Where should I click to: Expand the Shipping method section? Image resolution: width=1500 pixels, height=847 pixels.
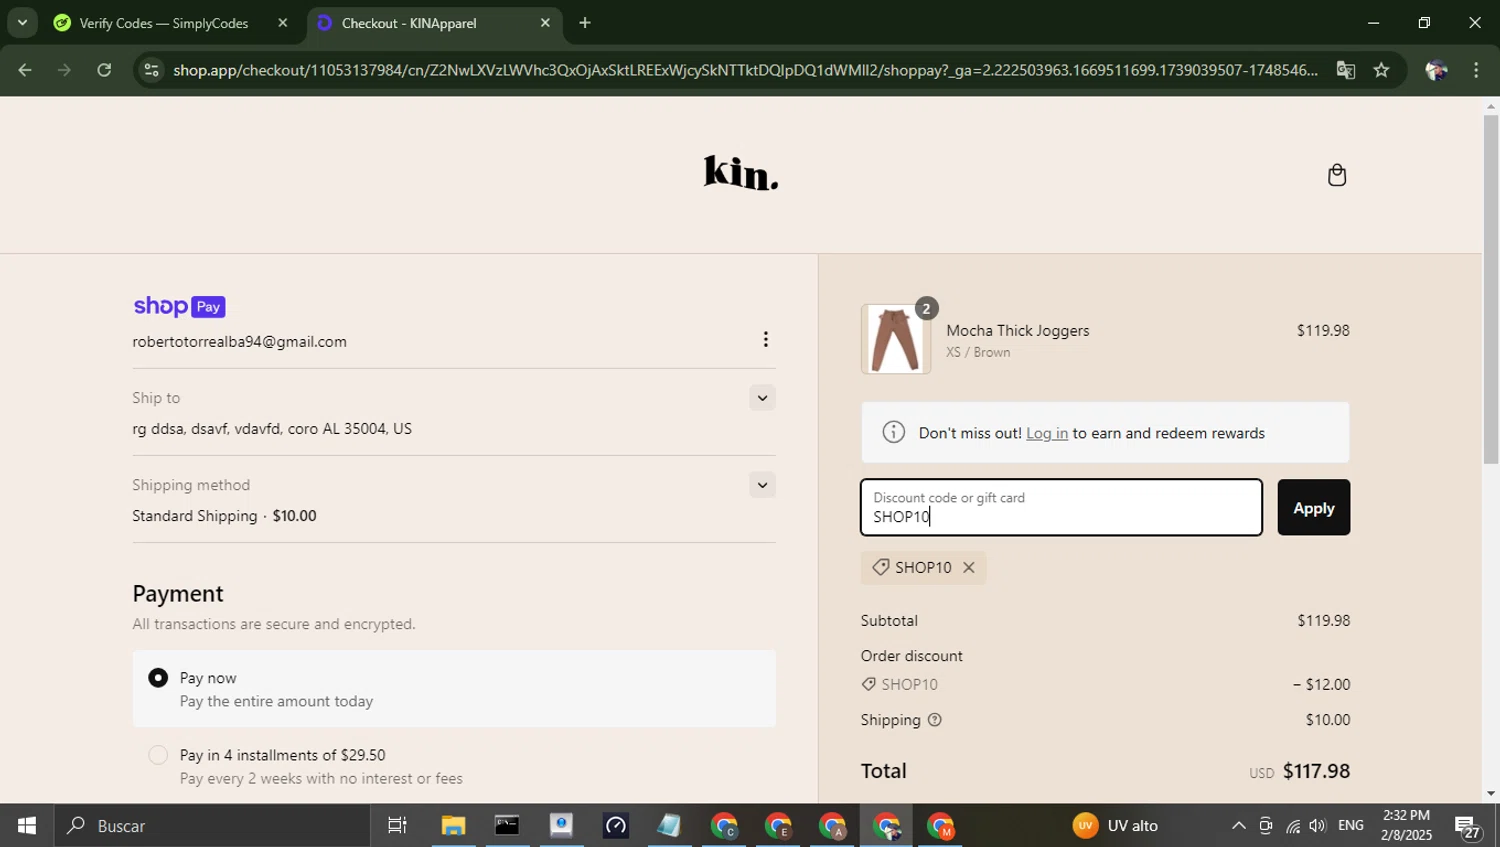coord(762,485)
